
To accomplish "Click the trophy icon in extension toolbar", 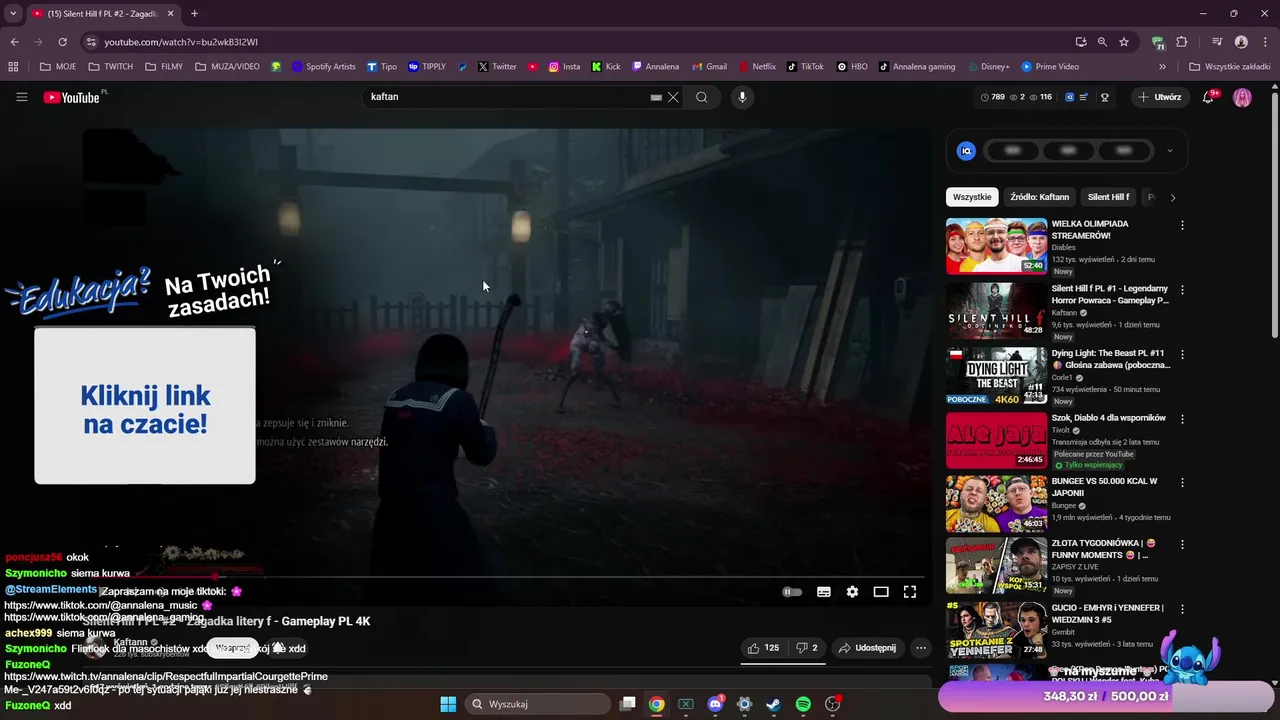I will pos(1105,97).
